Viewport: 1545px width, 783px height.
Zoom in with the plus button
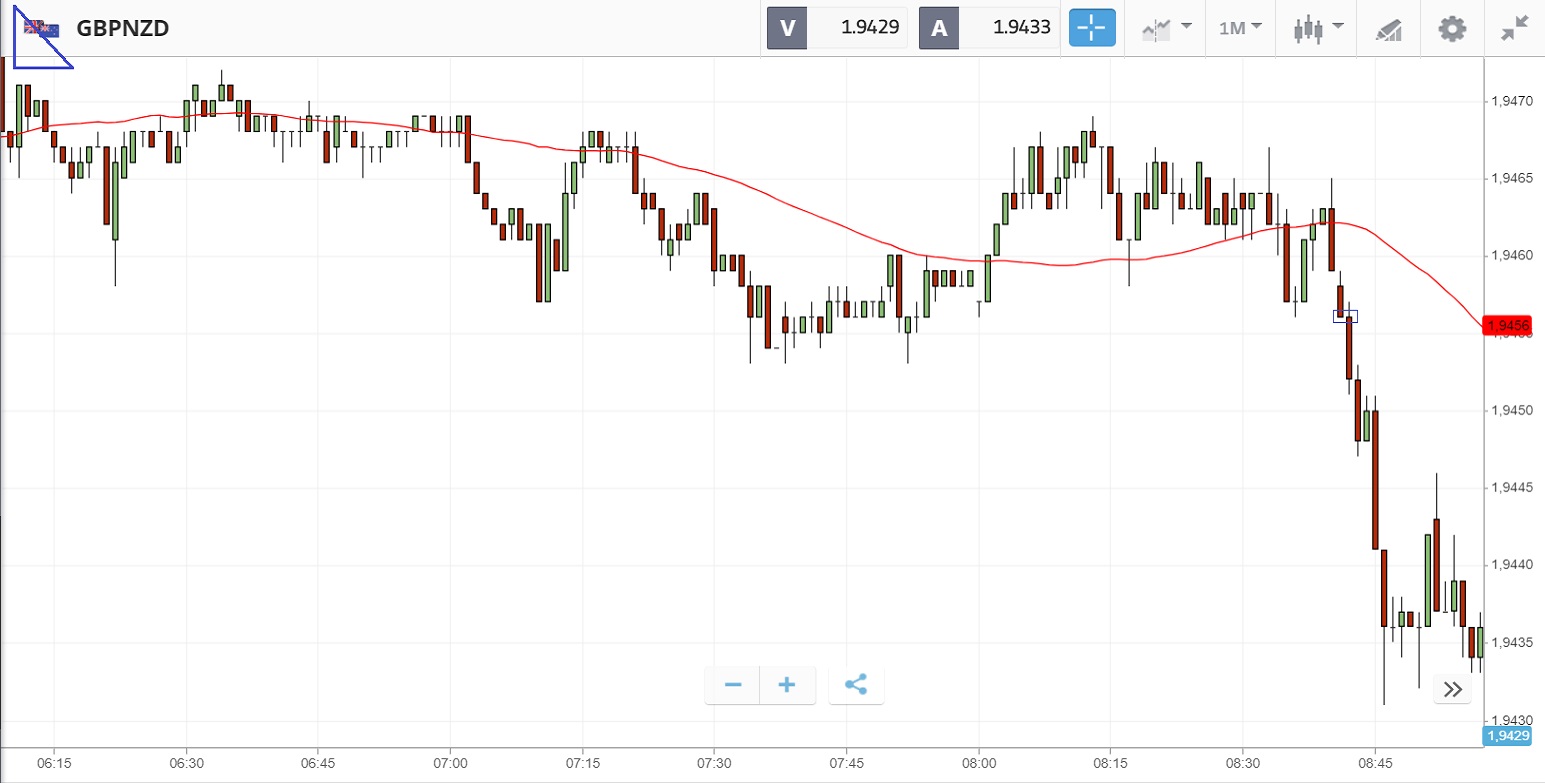[787, 685]
